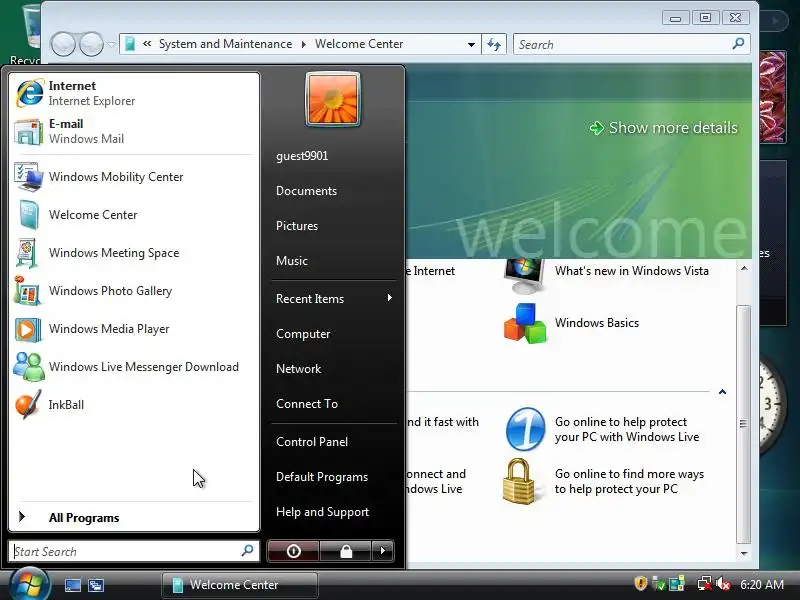
Task: Click Go online to find more ways text
Action: click(630, 481)
